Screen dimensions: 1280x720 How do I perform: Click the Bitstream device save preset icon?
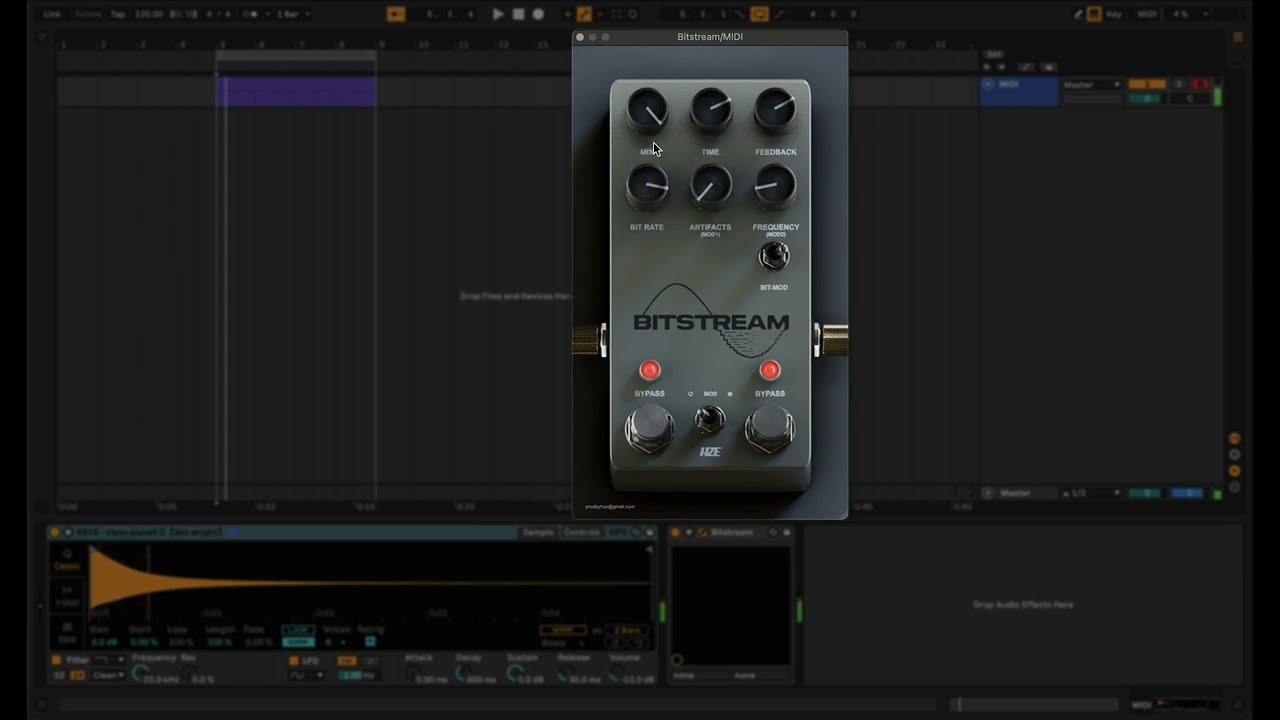coord(786,533)
